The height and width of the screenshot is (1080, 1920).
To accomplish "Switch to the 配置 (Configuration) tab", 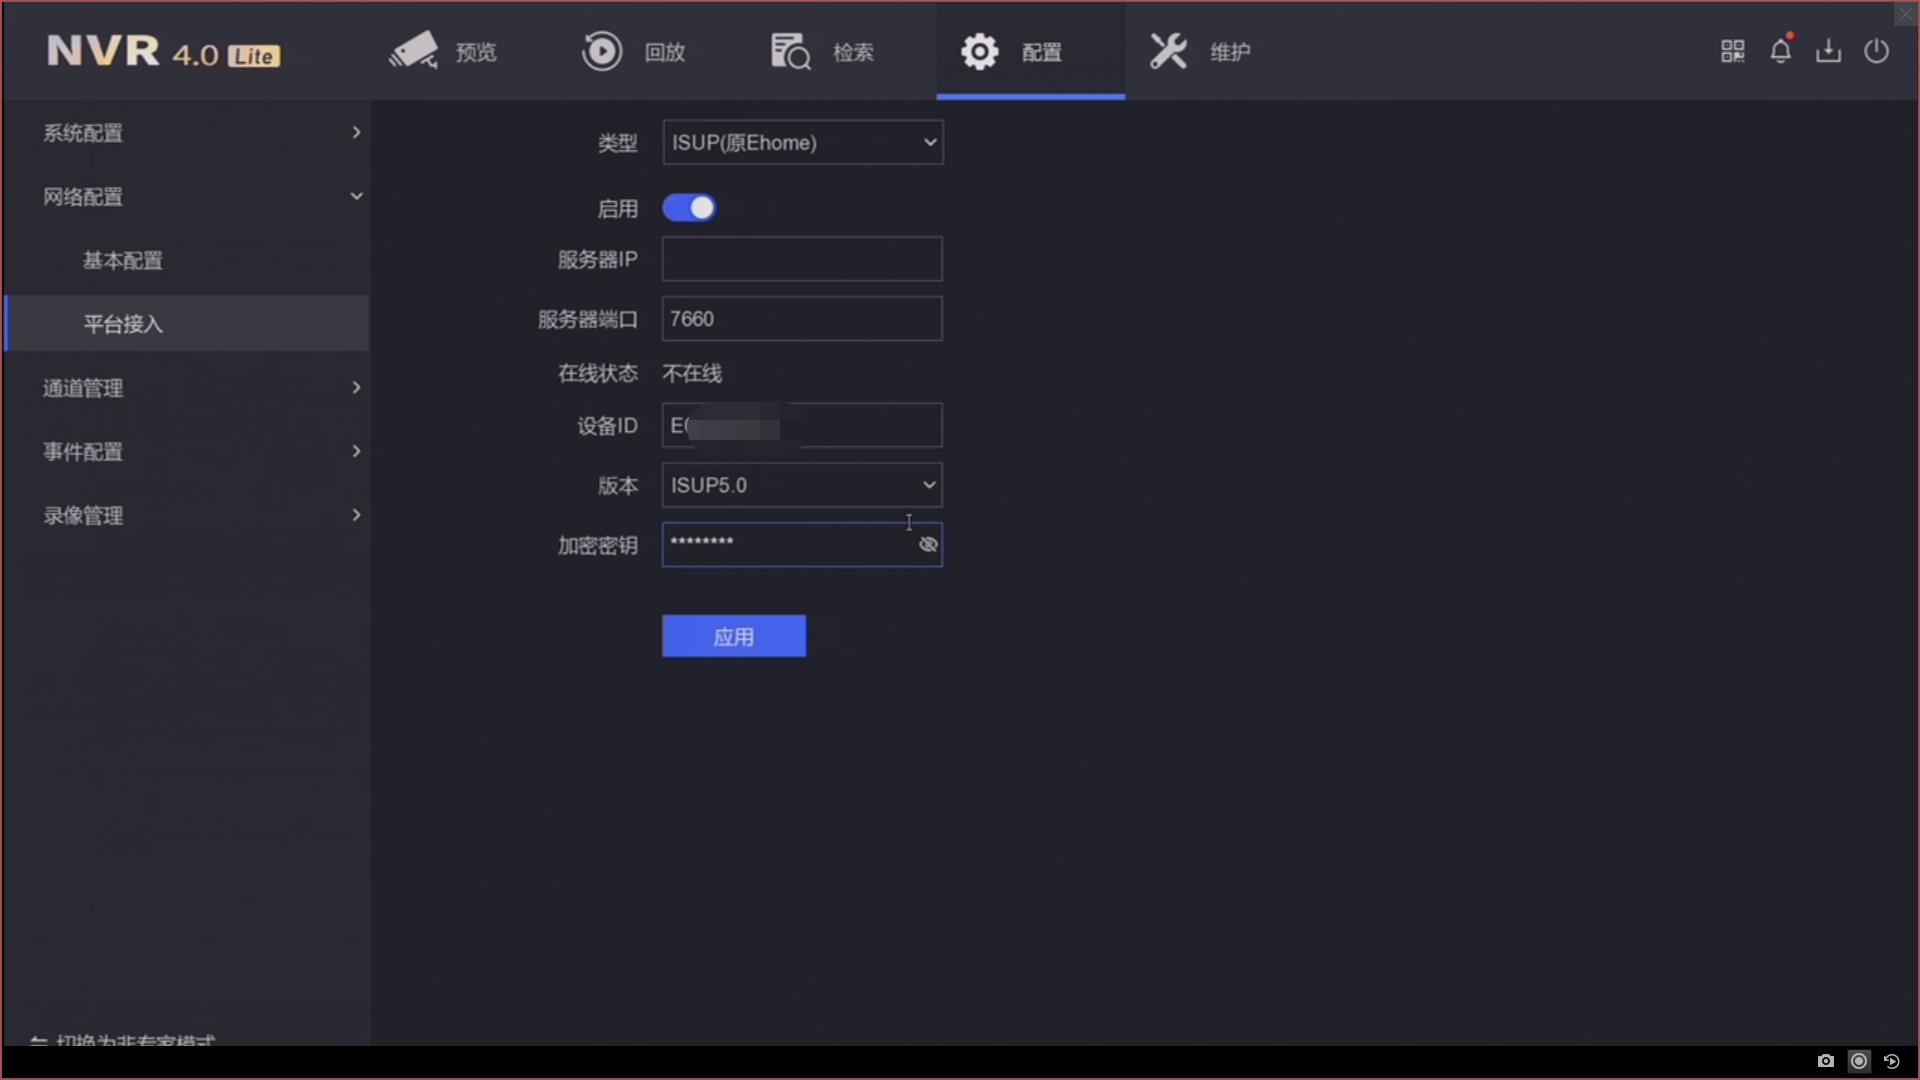I will click(1030, 51).
